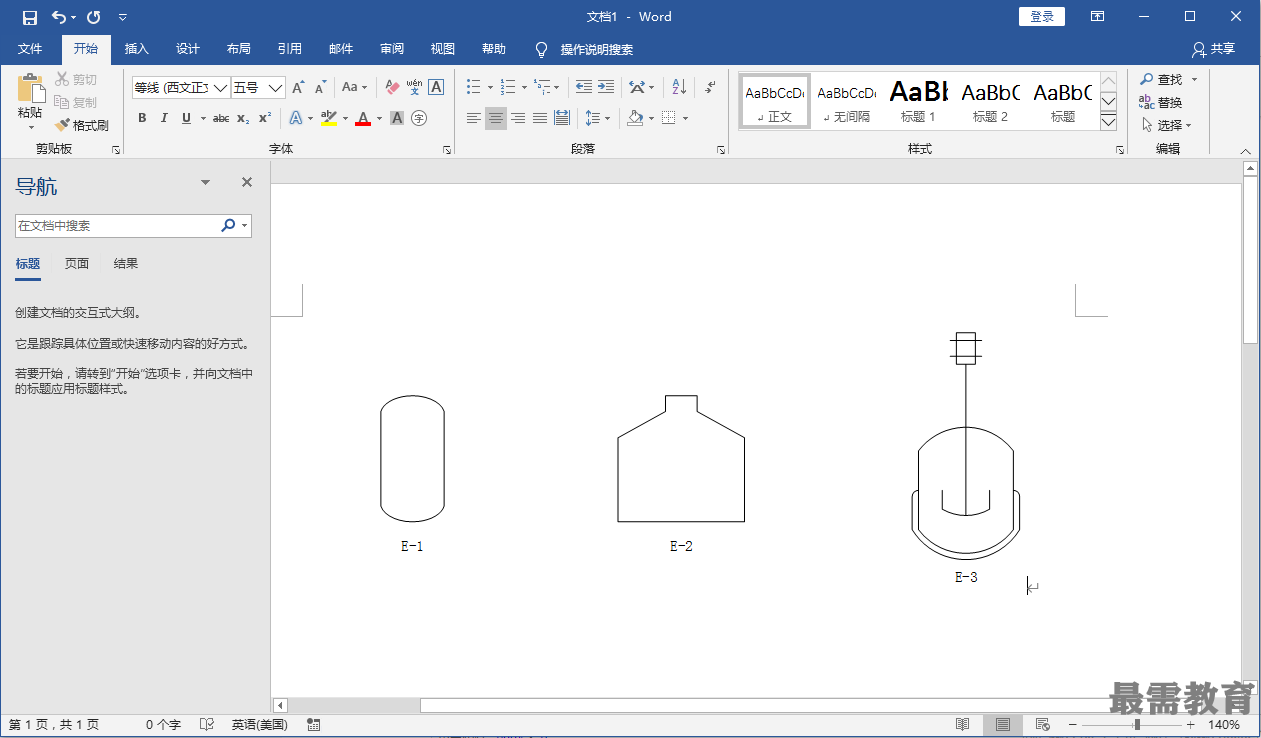Click the distributed alignment icon
Image resolution: width=1261 pixels, height=738 pixels.
click(x=562, y=118)
